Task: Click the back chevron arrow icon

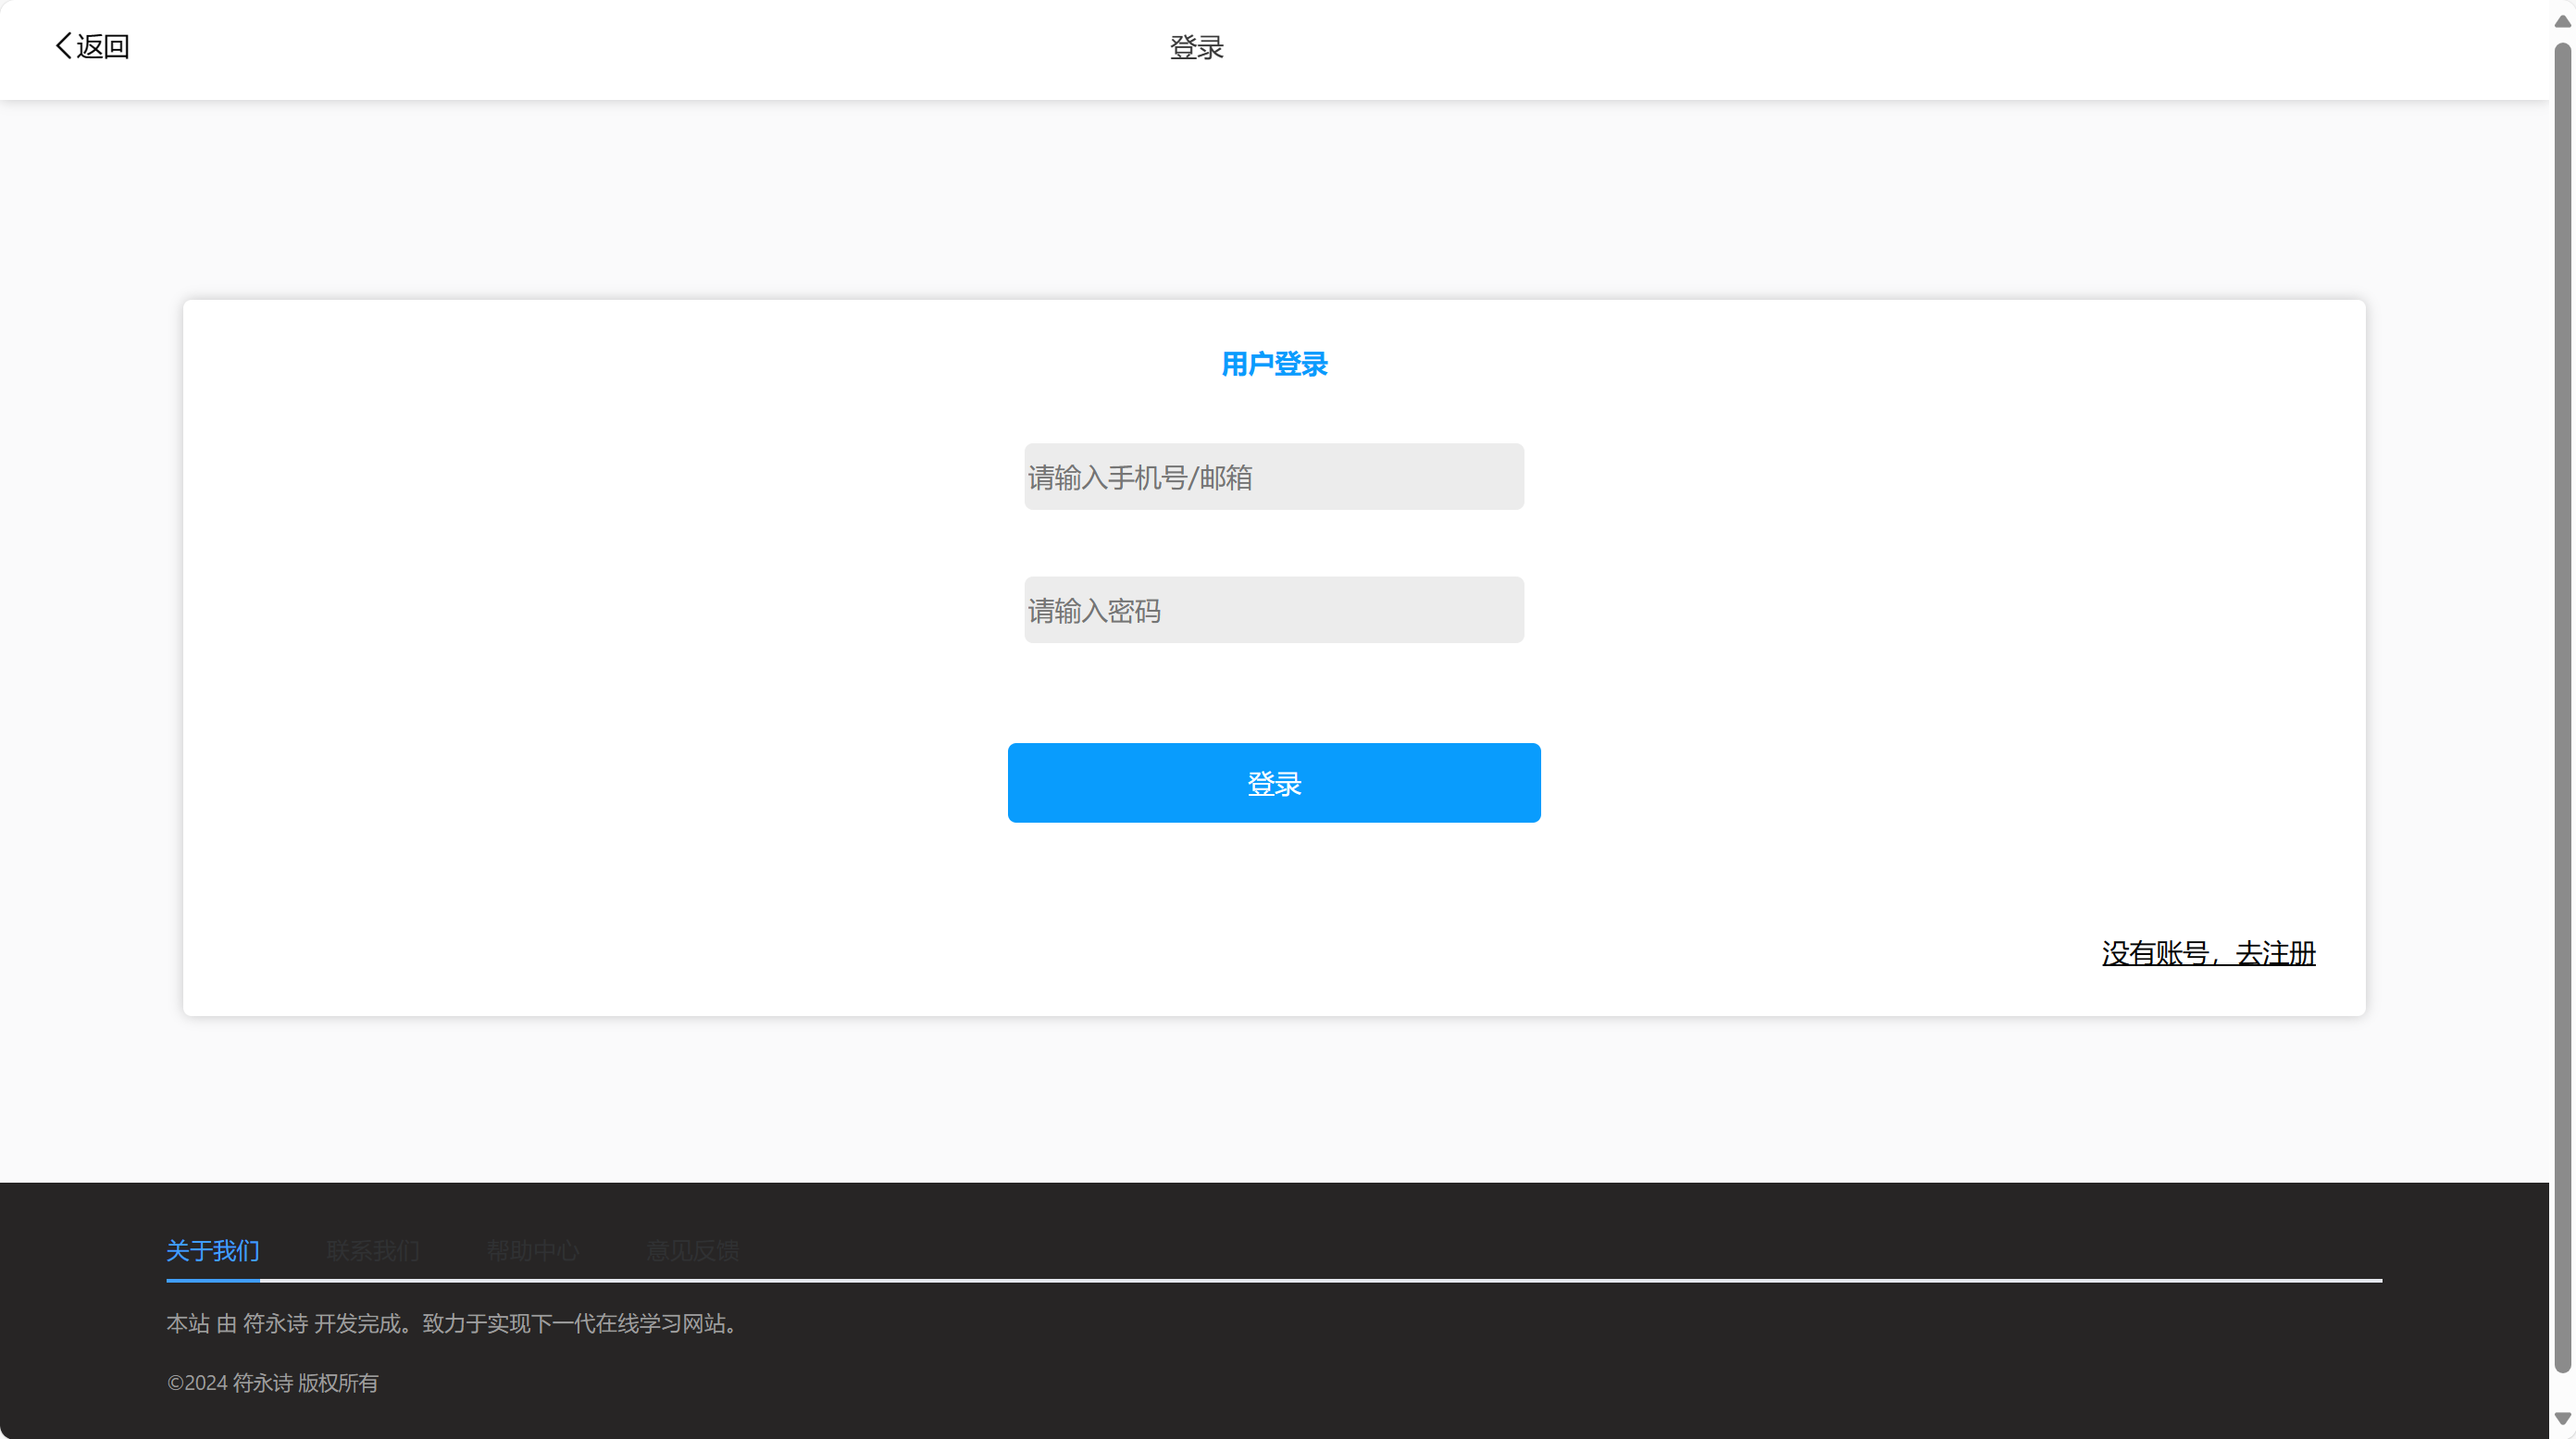Action: click(63, 46)
